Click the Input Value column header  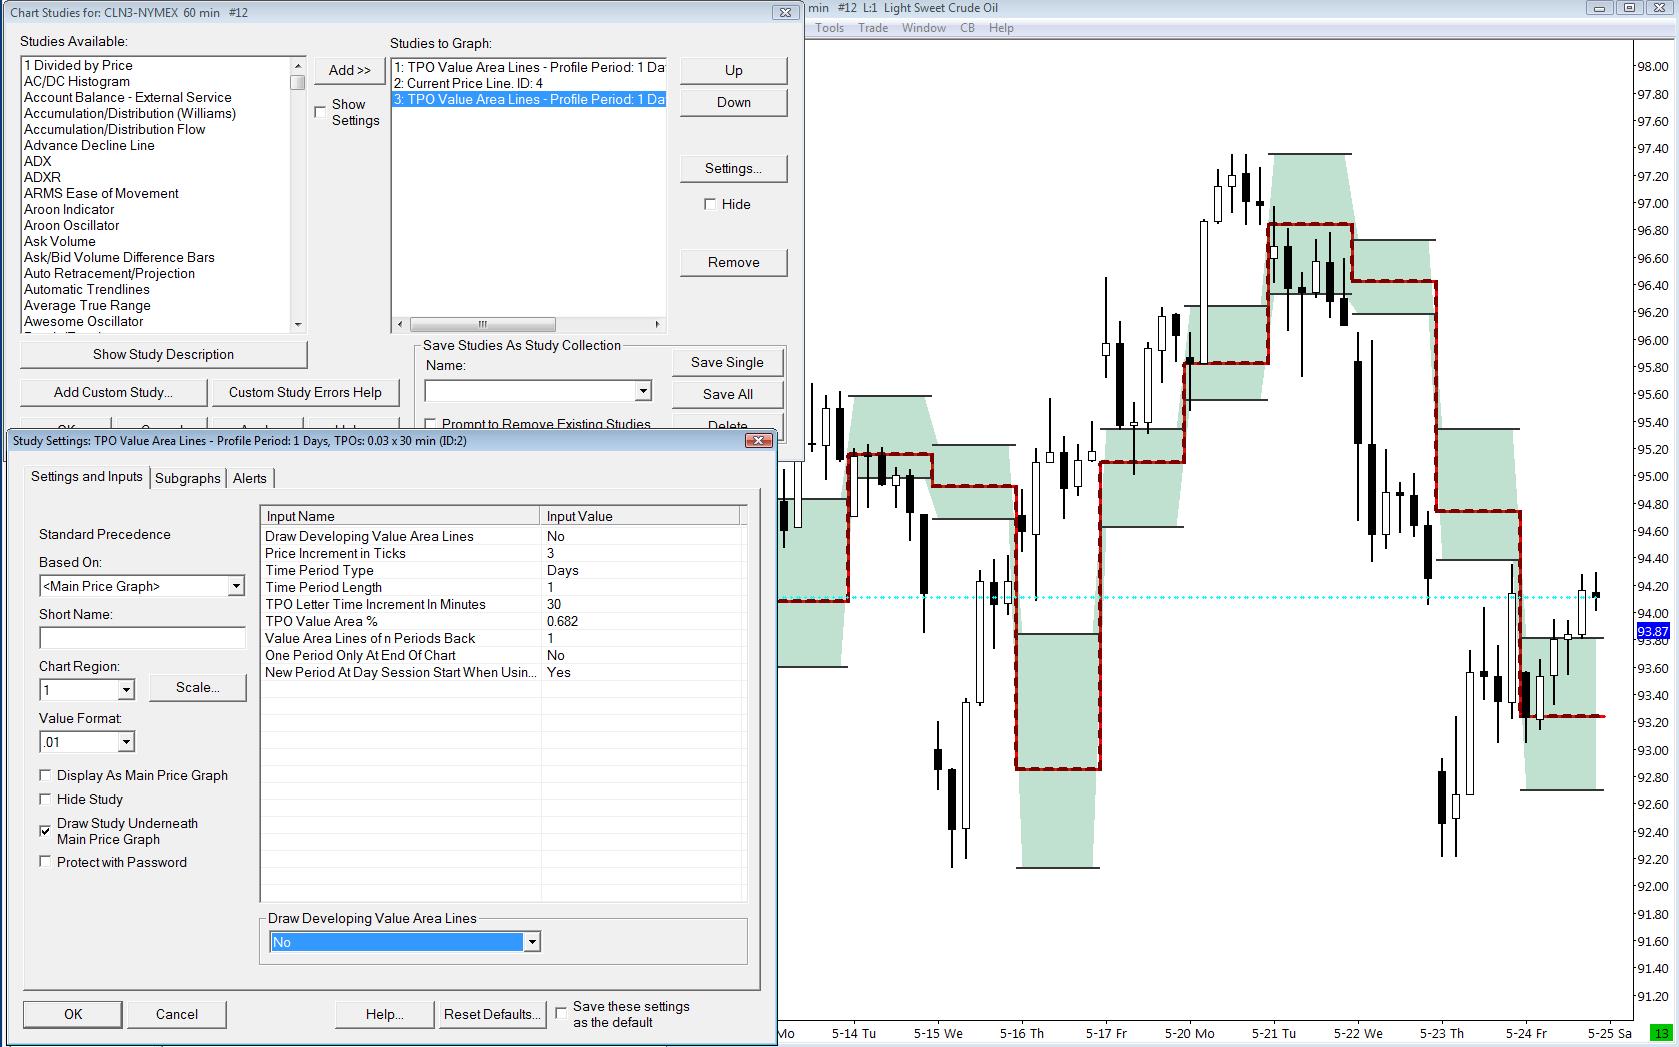[x=639, y=516]
